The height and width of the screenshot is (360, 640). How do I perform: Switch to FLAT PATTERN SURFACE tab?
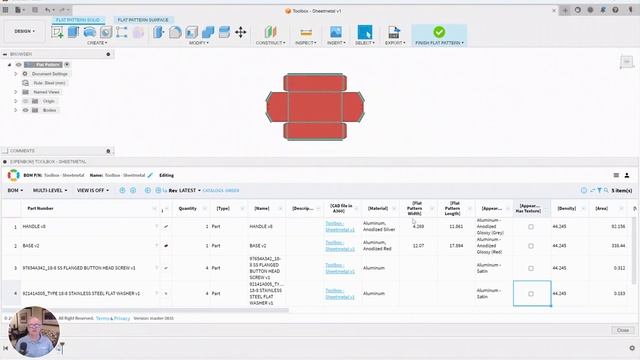(143, 20)
